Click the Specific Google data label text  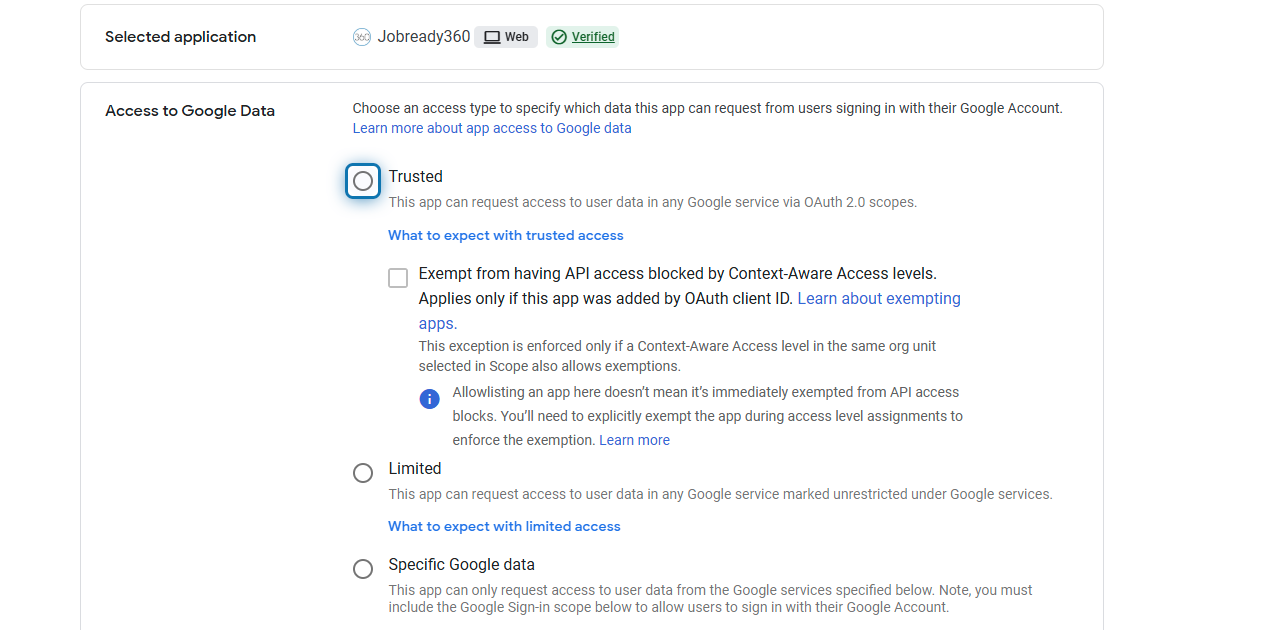pos(462,564)
